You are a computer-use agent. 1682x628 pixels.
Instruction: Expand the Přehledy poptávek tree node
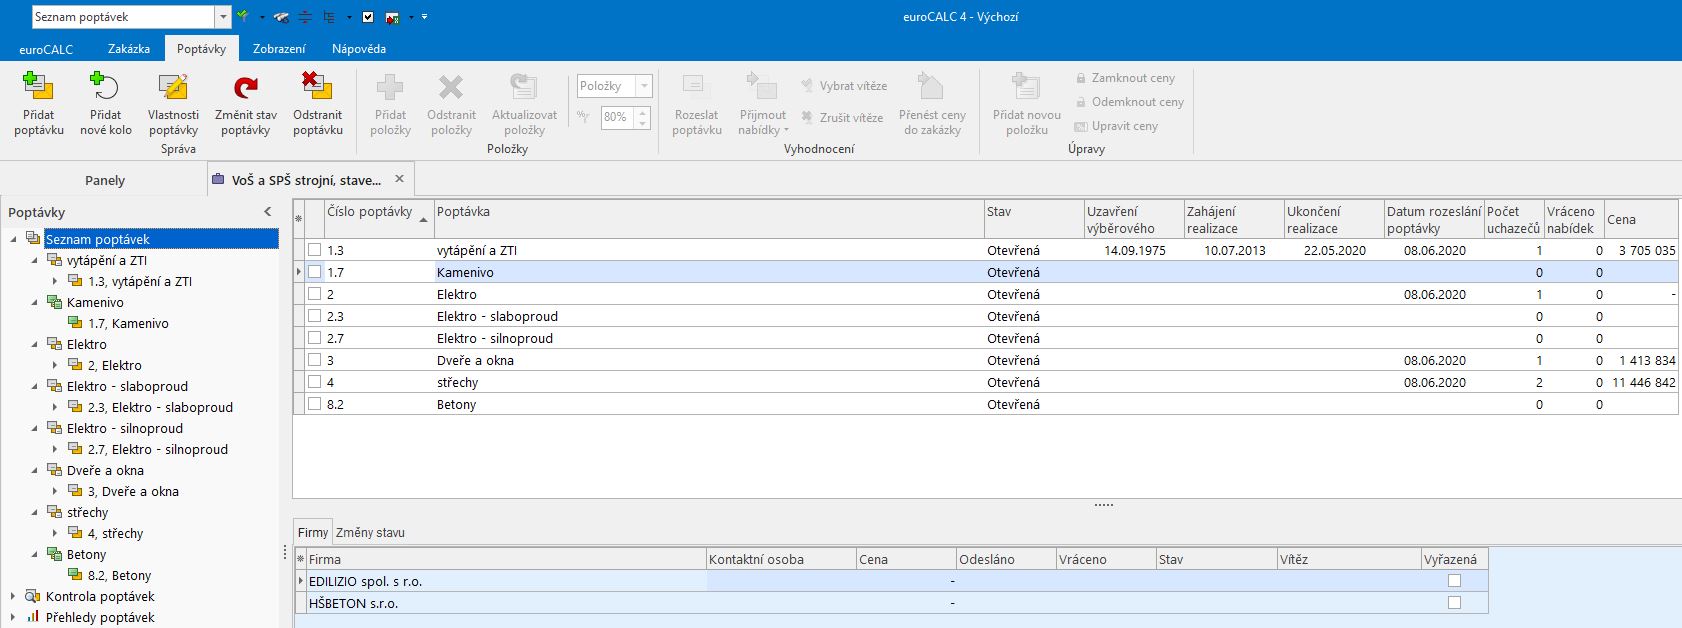(x=13, y=617)
